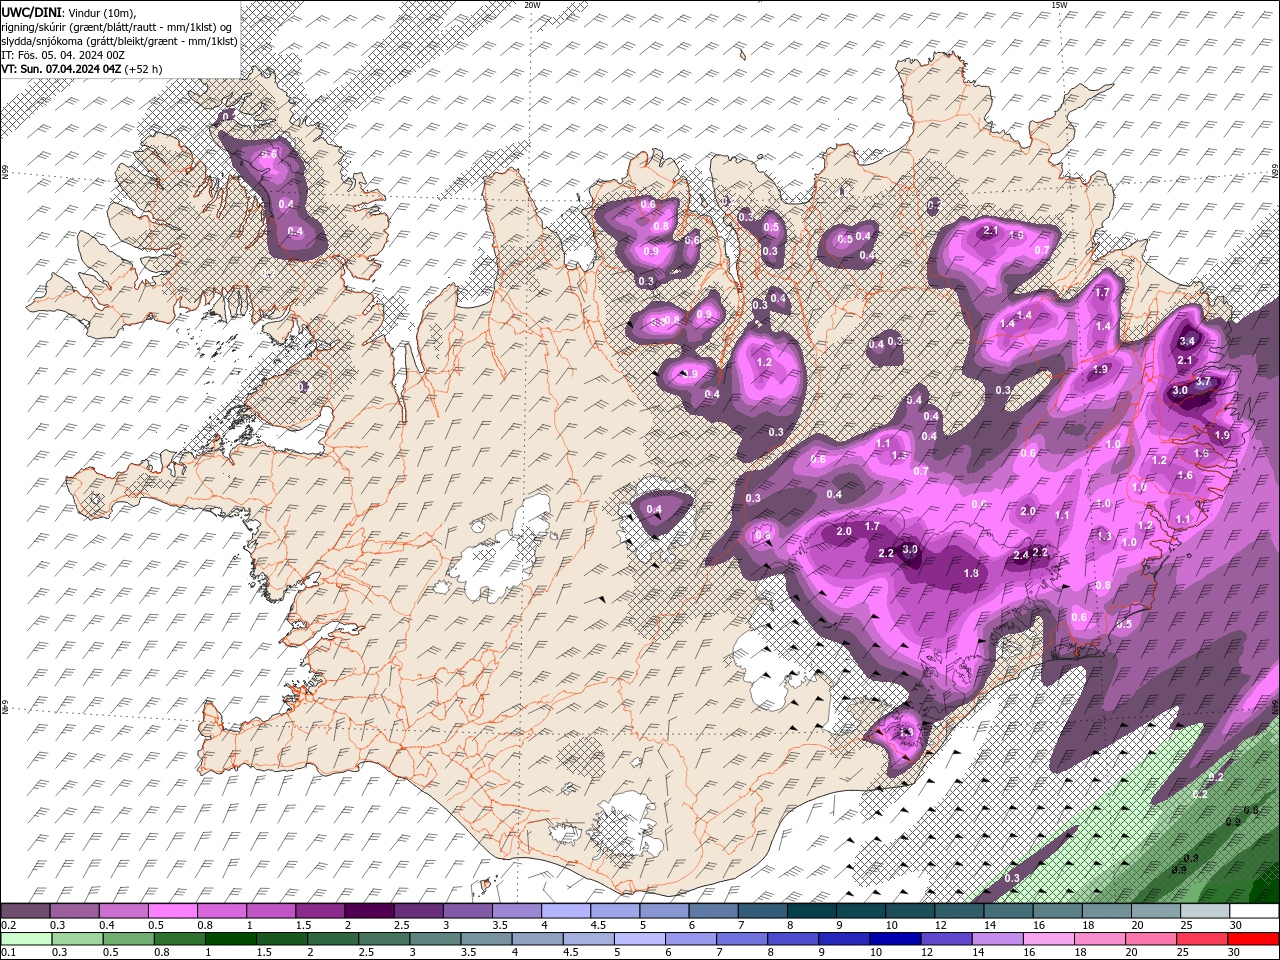Click the '1.8' snowfall value on the map
1280x960 pixels.
tap(970, 573)
